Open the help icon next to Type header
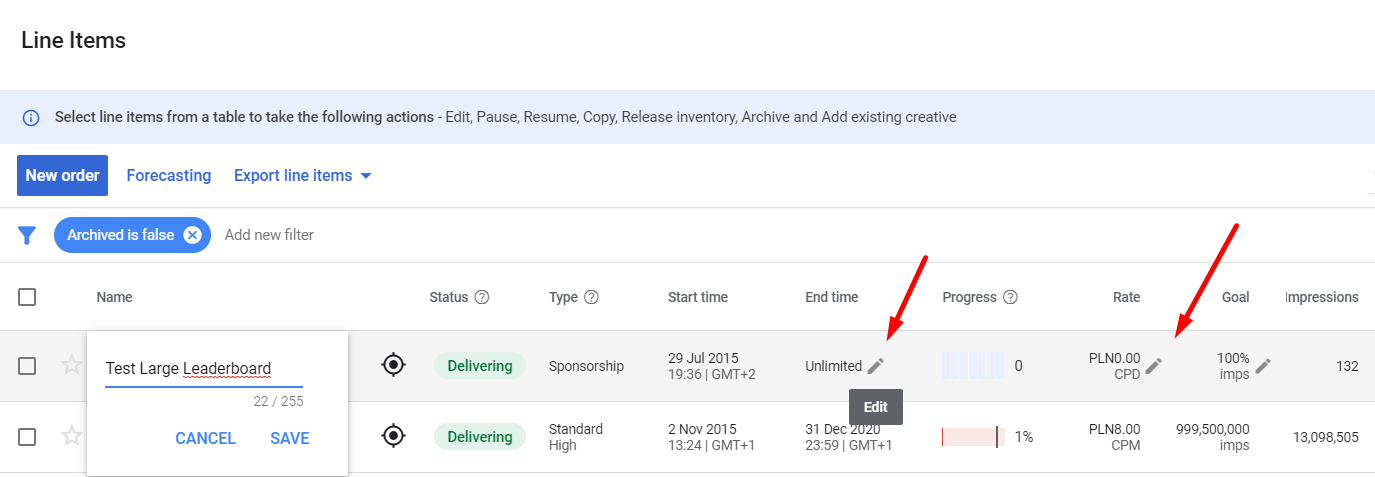Image resolution: width=1375 pixels, height=477 pixels. [x=591, y=297]
